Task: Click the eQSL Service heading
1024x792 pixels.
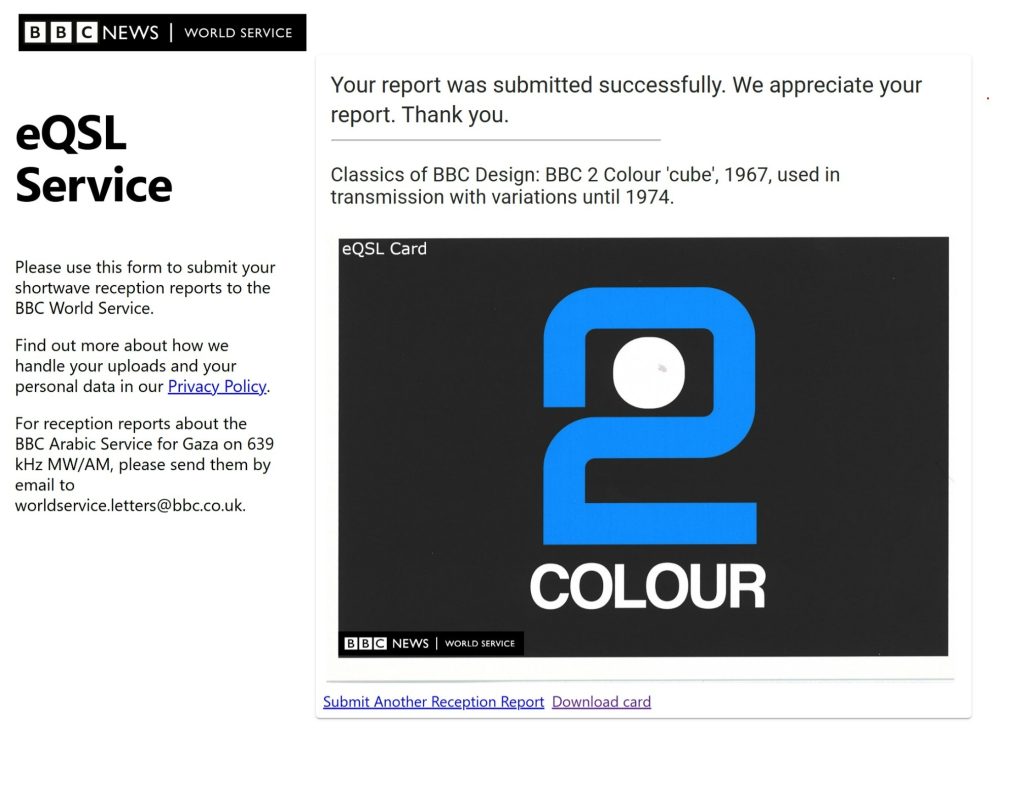Action: (x=93, y=159)
